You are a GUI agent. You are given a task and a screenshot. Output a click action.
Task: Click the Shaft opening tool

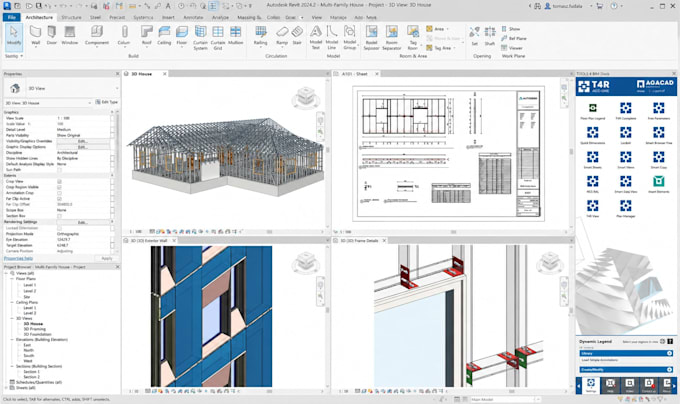point(490,36)
